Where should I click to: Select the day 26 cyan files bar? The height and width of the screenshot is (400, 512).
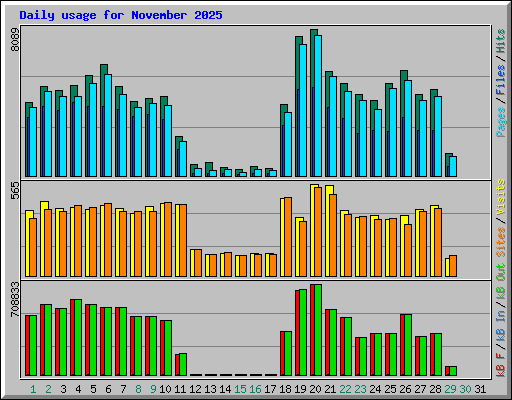click(x=408, y=128)
